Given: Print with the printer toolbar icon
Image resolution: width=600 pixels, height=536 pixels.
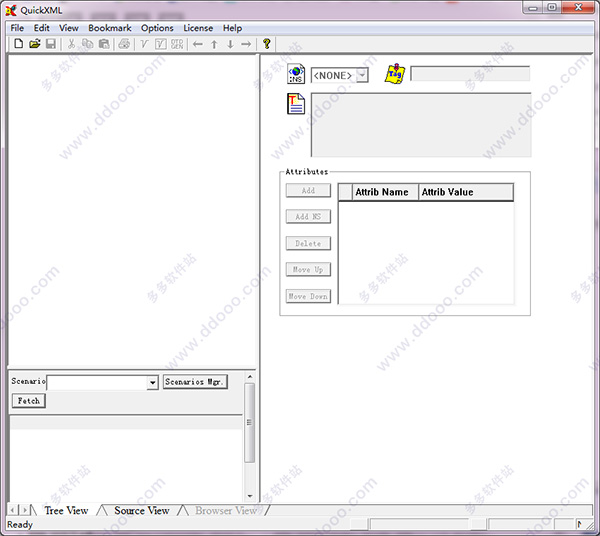Looking at the screenshot, I should [124, 44].
